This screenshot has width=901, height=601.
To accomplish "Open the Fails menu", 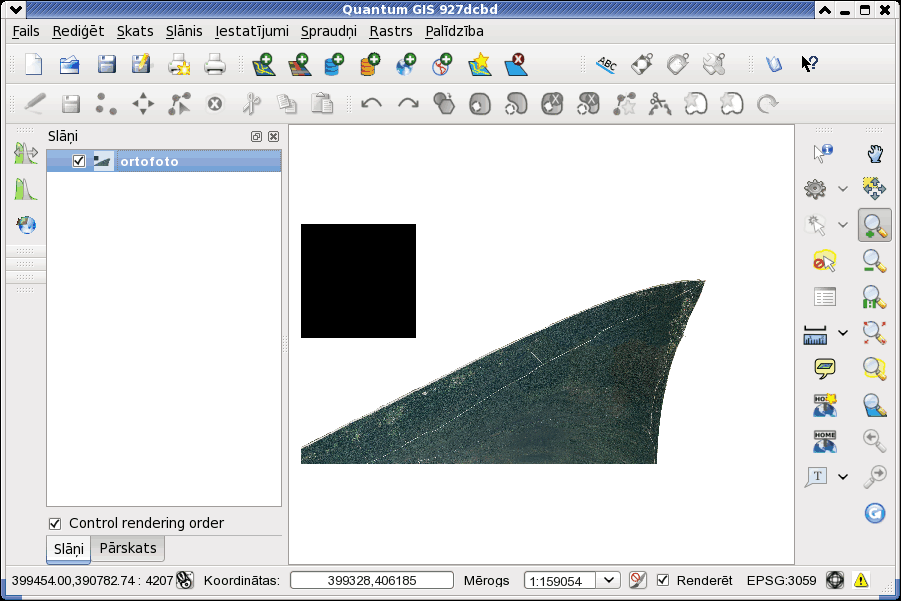I will (26, 31).
